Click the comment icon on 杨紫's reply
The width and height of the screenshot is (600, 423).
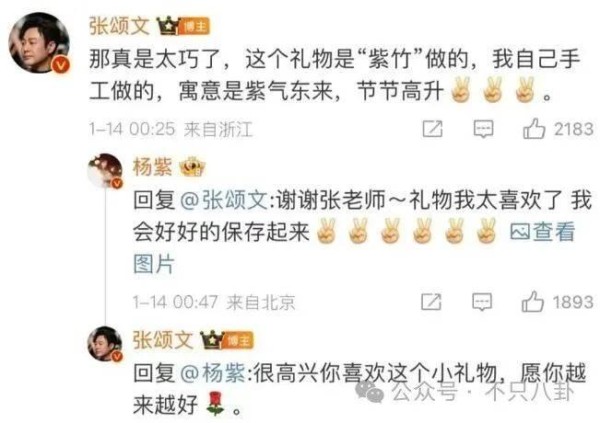(x=482, y=302)
